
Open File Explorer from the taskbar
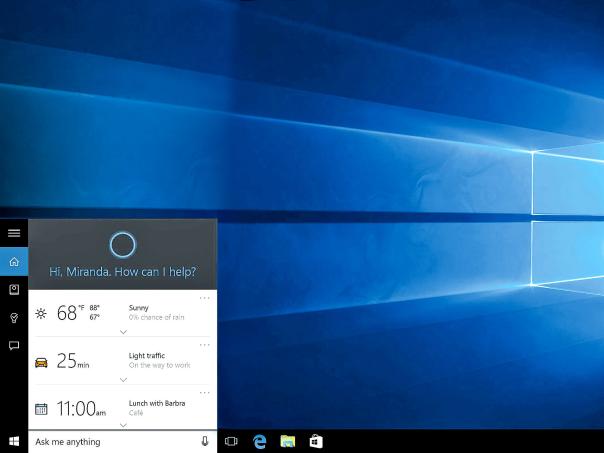288,441
